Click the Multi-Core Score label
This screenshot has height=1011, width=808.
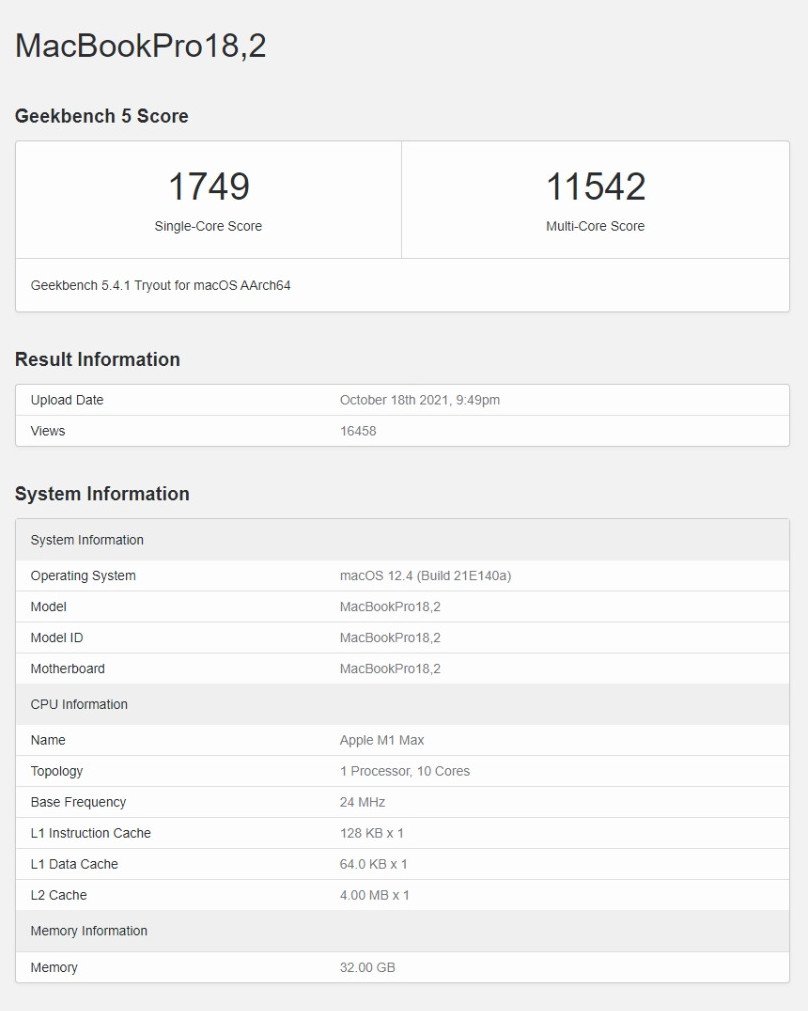[595, 226]
